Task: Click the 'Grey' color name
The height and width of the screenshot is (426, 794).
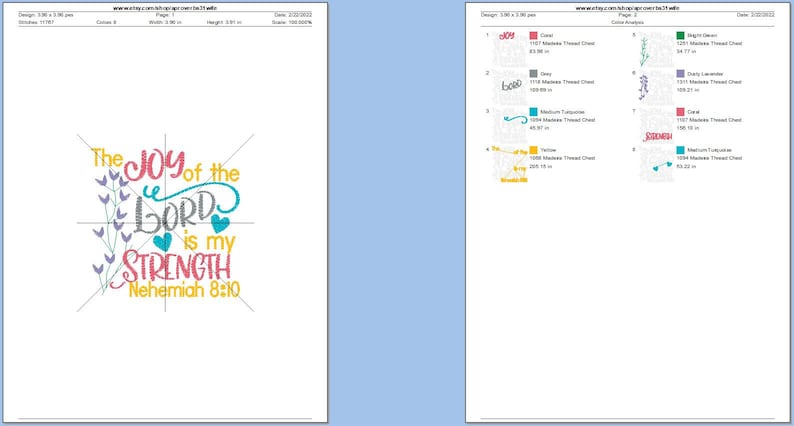Action: (x=546, y=74)
